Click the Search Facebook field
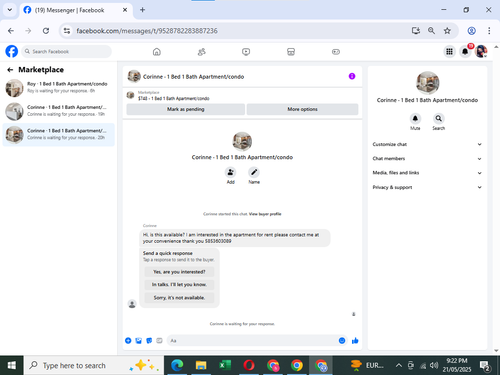Image resolution: width=500 pixels, height=375 pixels. 67,51
